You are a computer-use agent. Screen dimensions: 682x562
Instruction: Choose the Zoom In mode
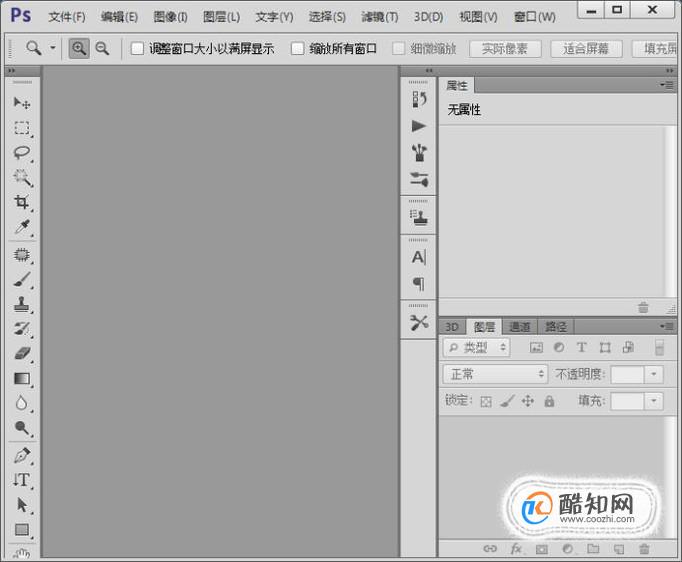pos(79,48)
